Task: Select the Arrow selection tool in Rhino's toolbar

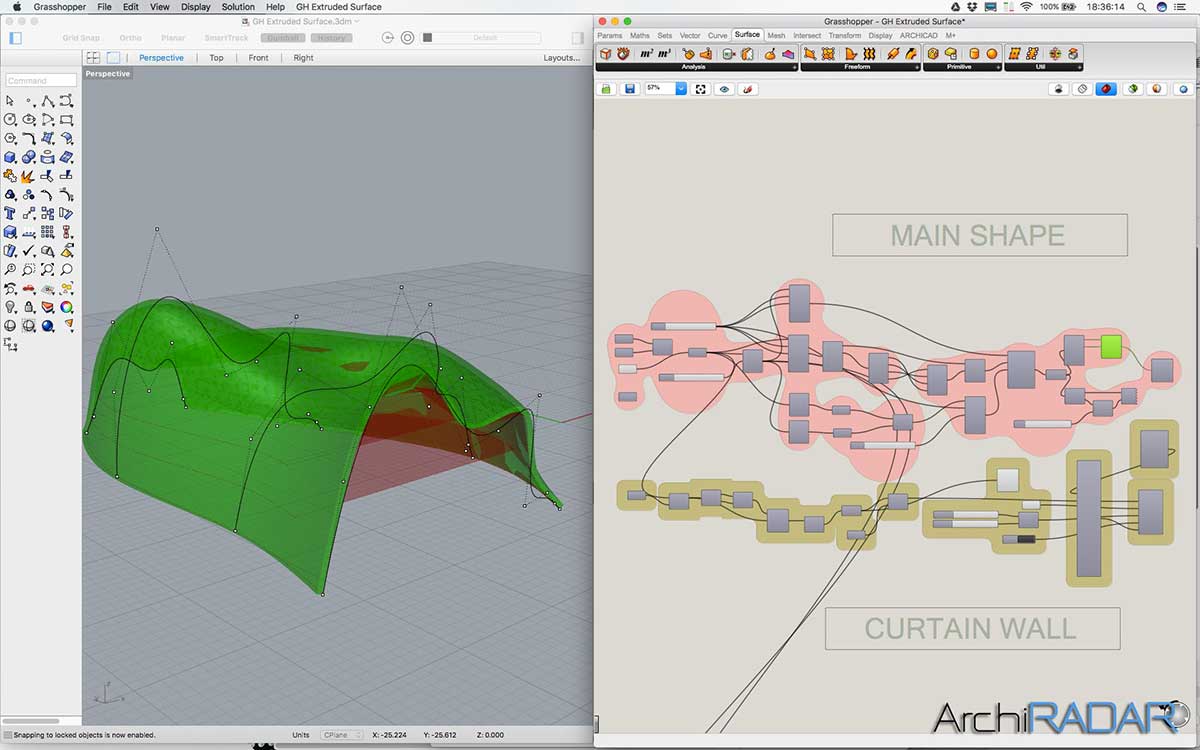Action: click(13, 101)
